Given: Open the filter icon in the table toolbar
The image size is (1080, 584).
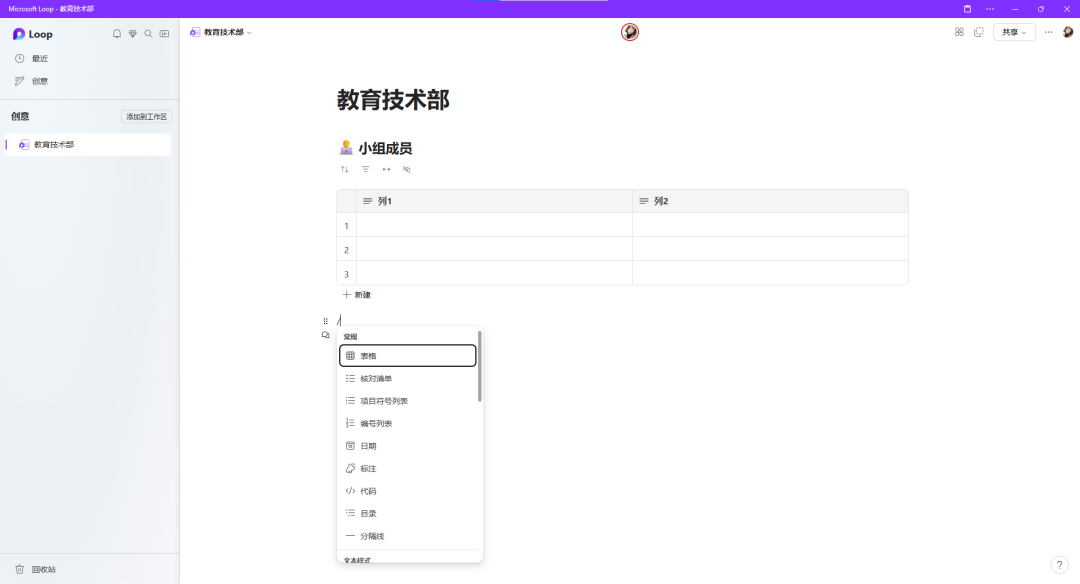Looking at the screenshot, I should point(366,169).
